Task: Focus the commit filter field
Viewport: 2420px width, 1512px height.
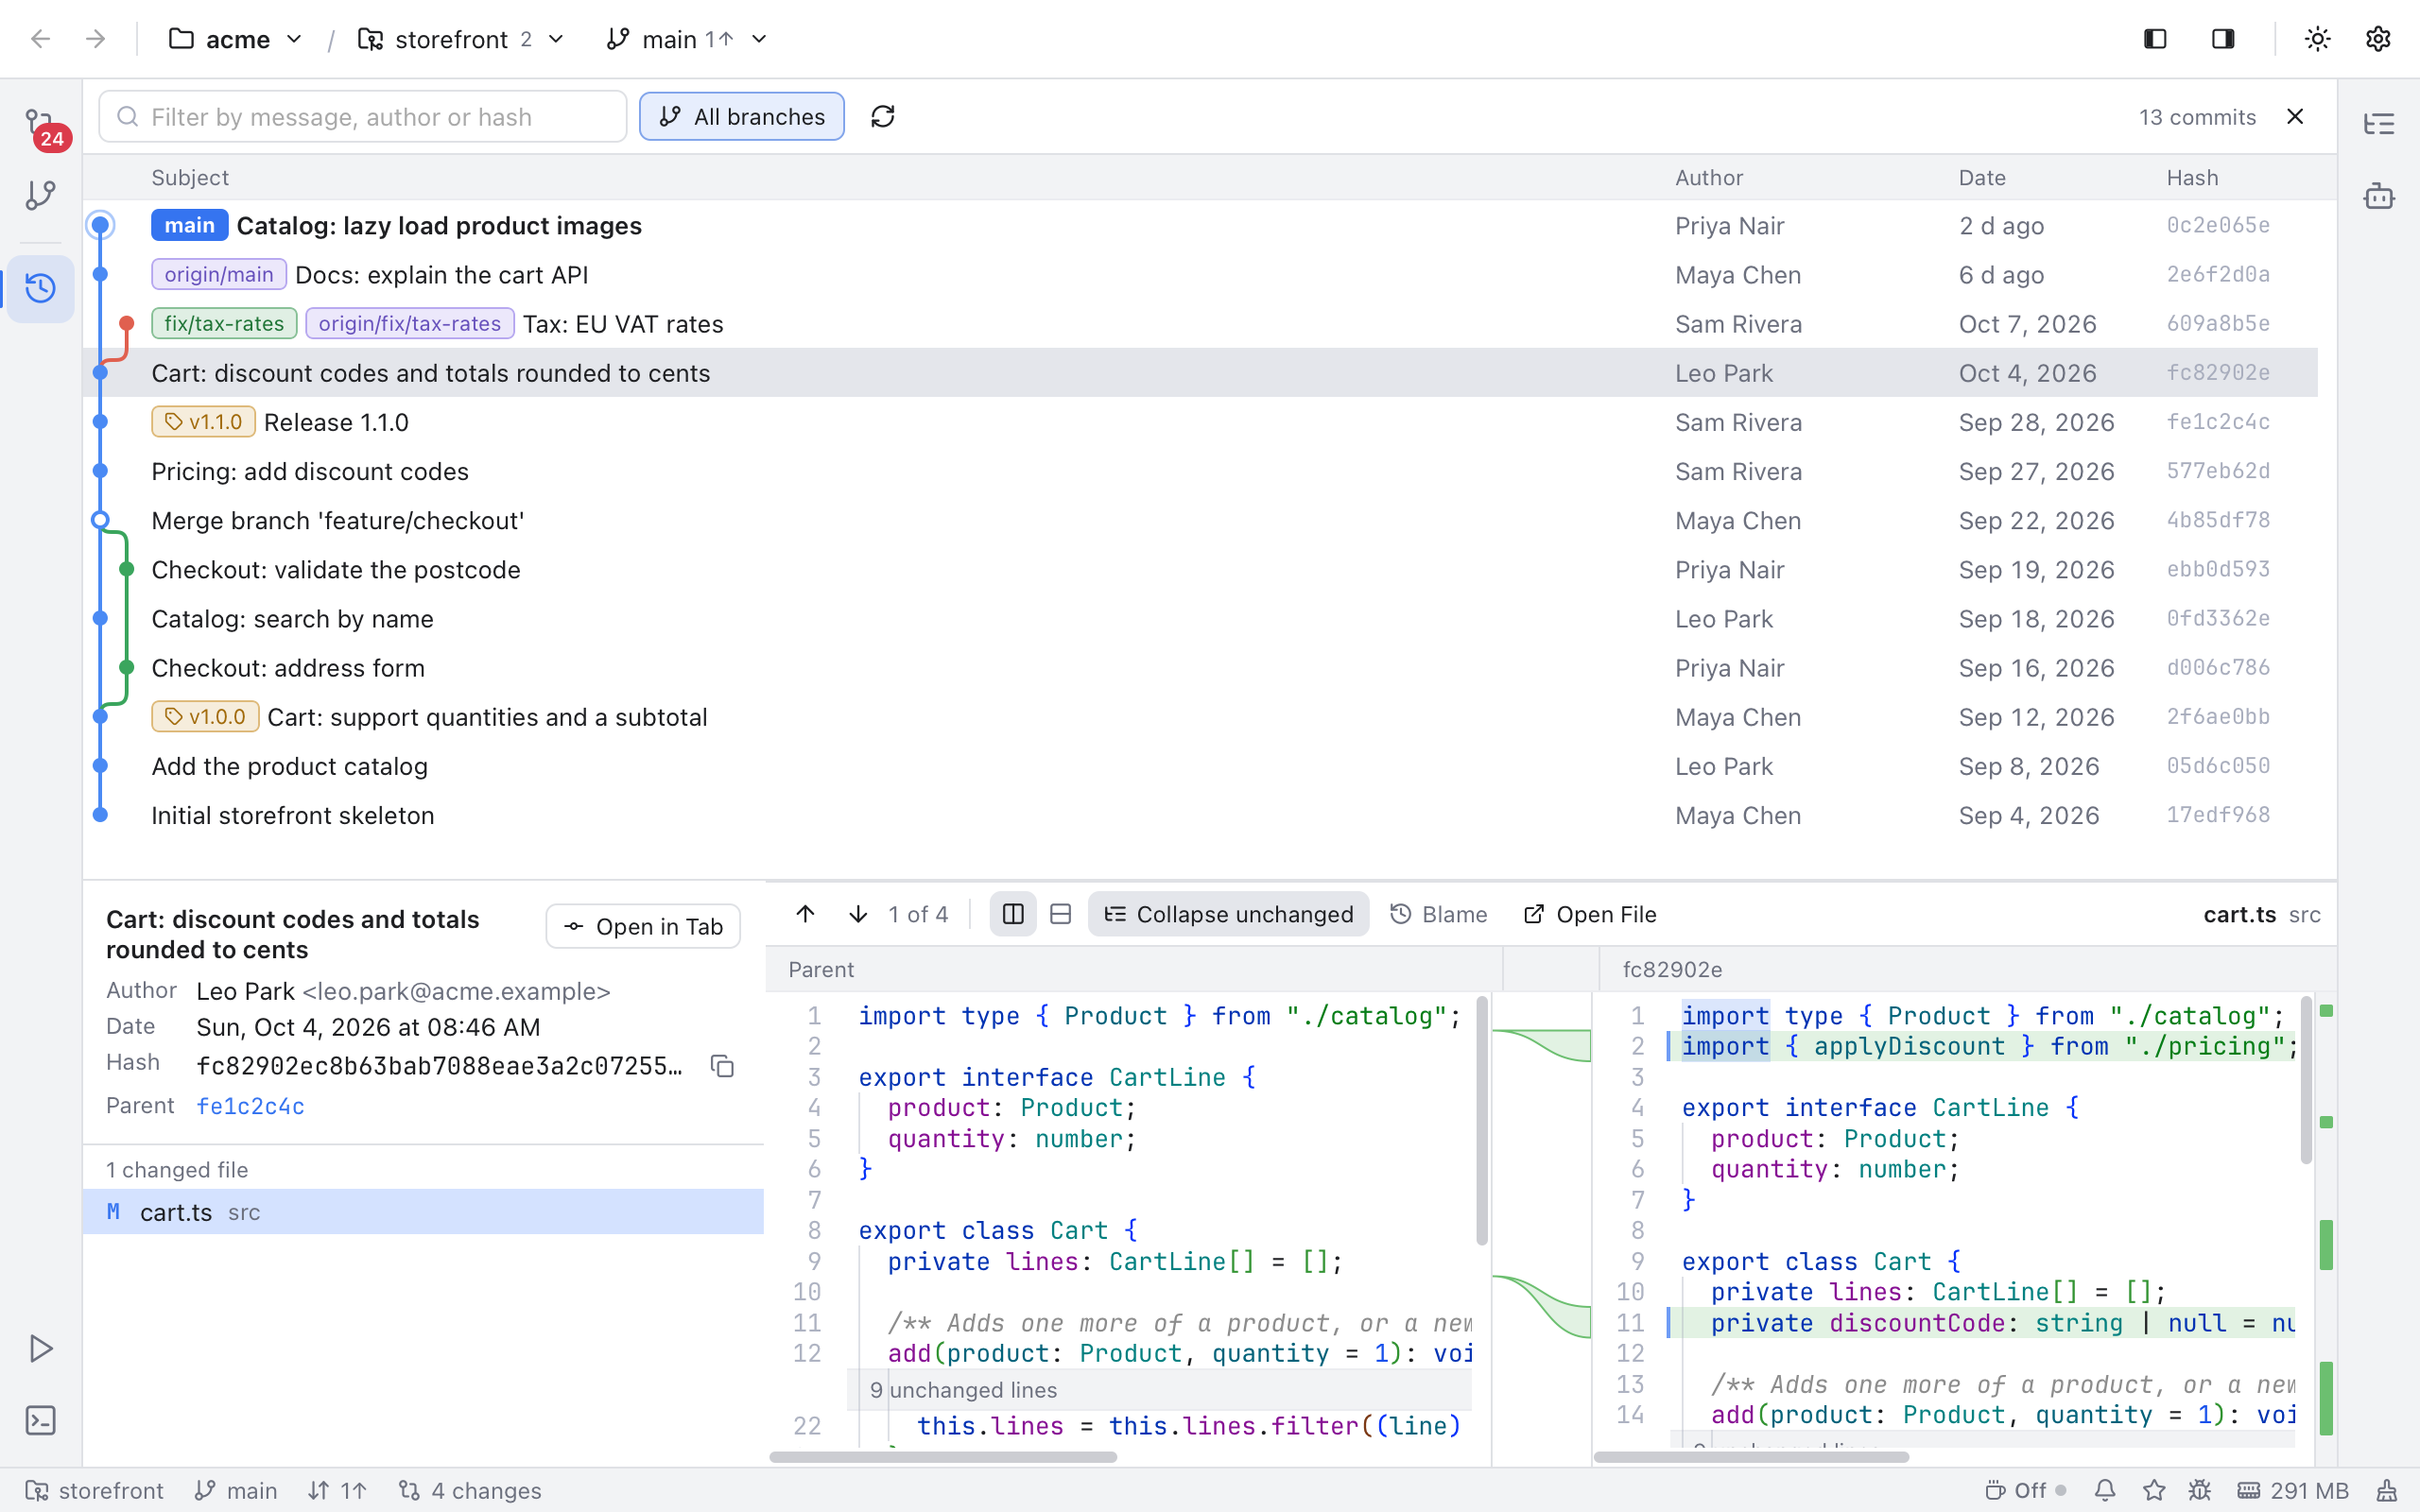Action: 363,117
